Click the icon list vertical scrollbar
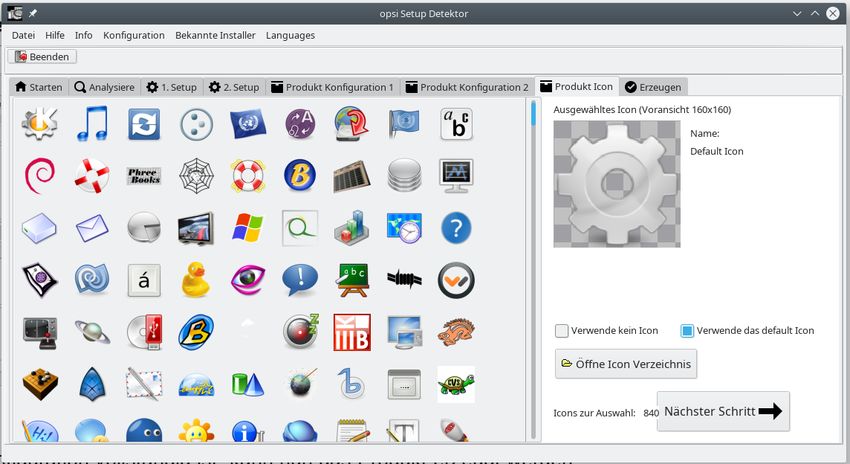Image resolution: width=850 pixels, height=464 pixels. [533, 269]
